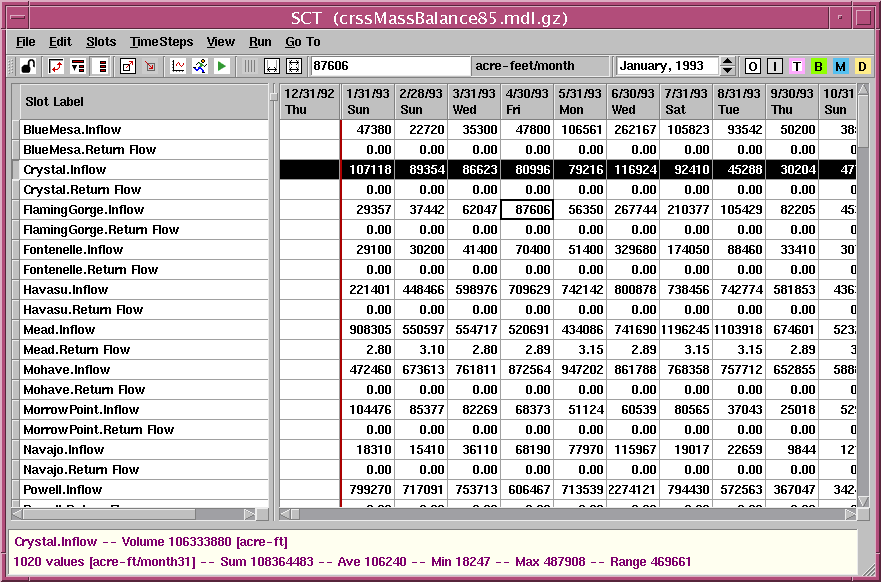The width and height of the screenshot is (881, 582).
Task: Click the 7/31/93 Sat column header
Action: tap(686, 102)
